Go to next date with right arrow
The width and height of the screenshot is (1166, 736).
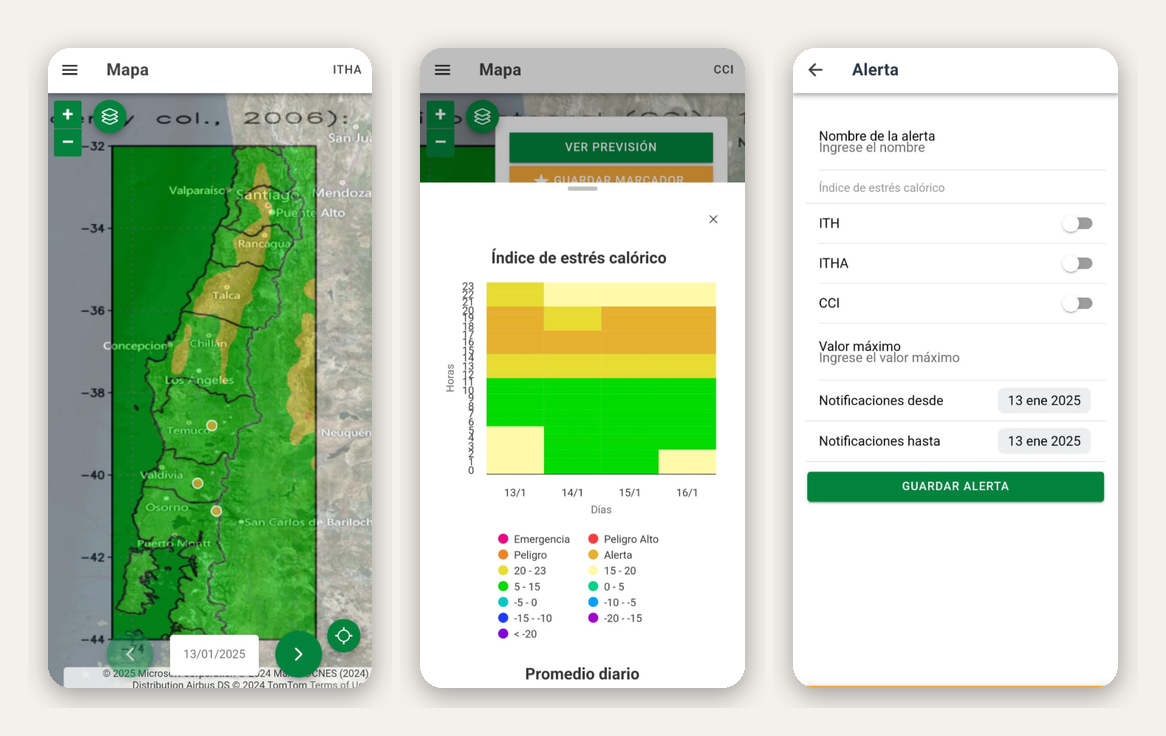(298, 654)
